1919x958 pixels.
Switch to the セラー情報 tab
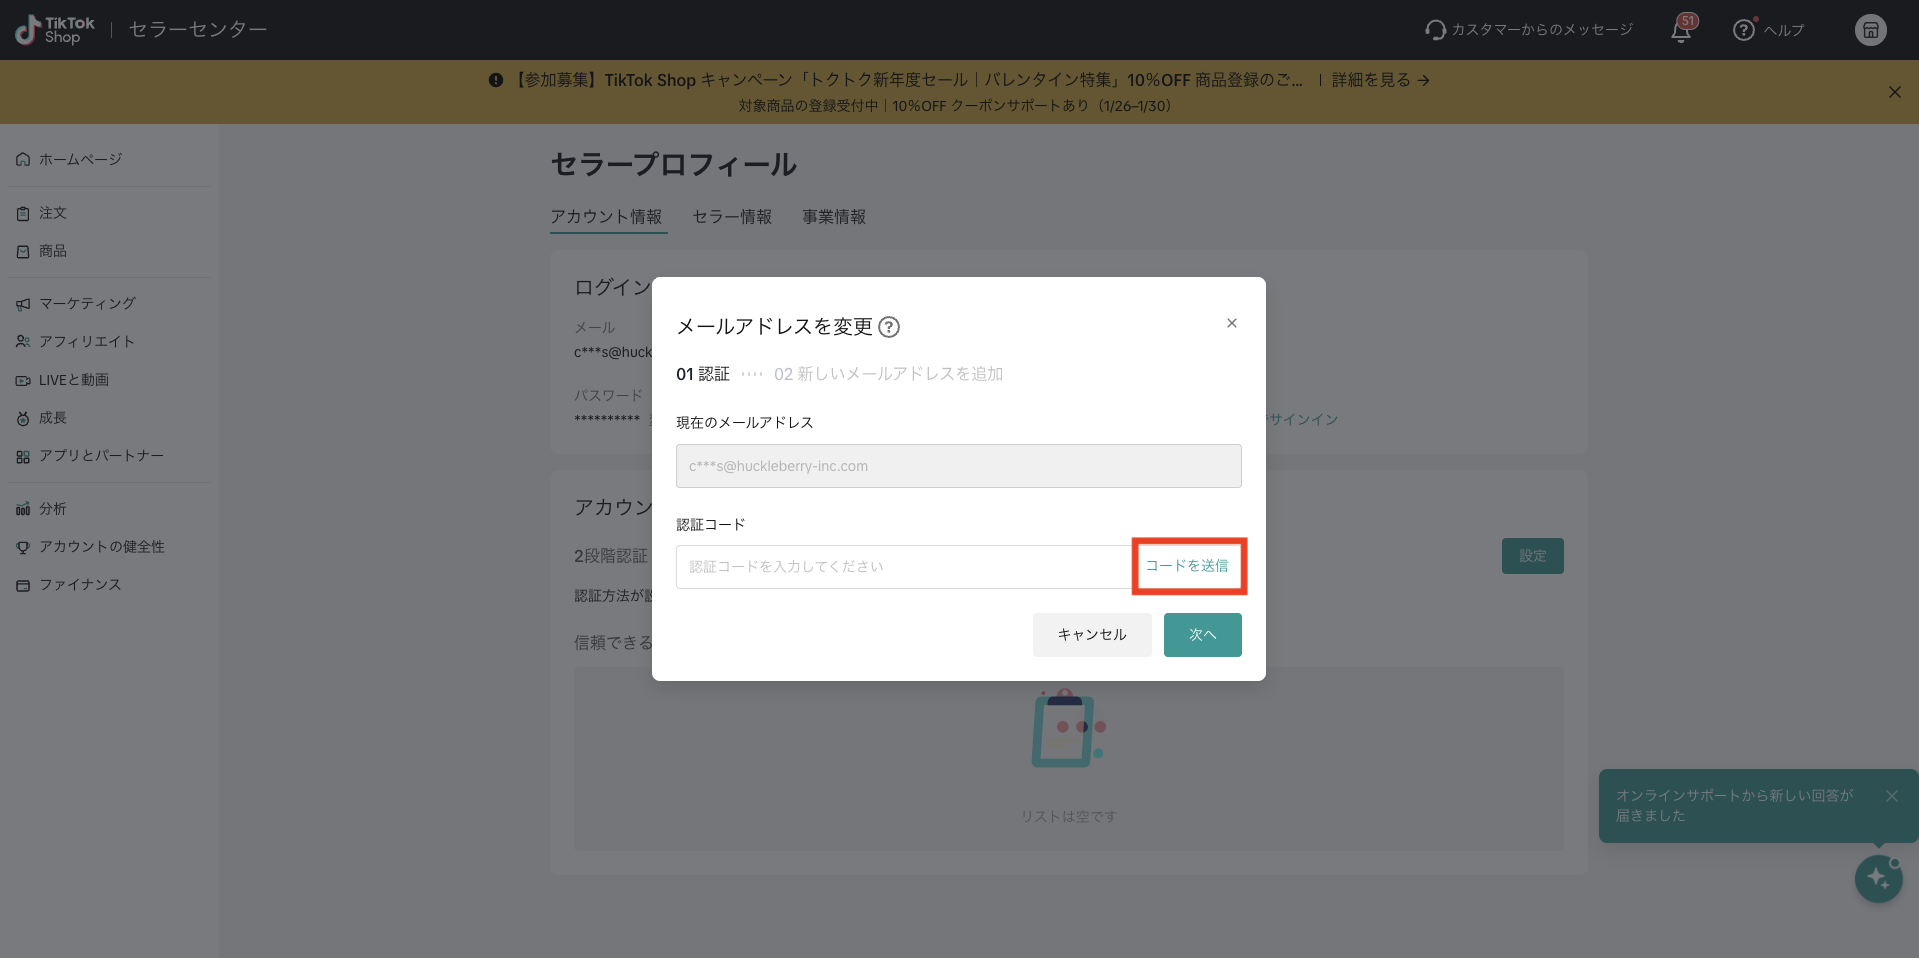[x=732, y=217]
